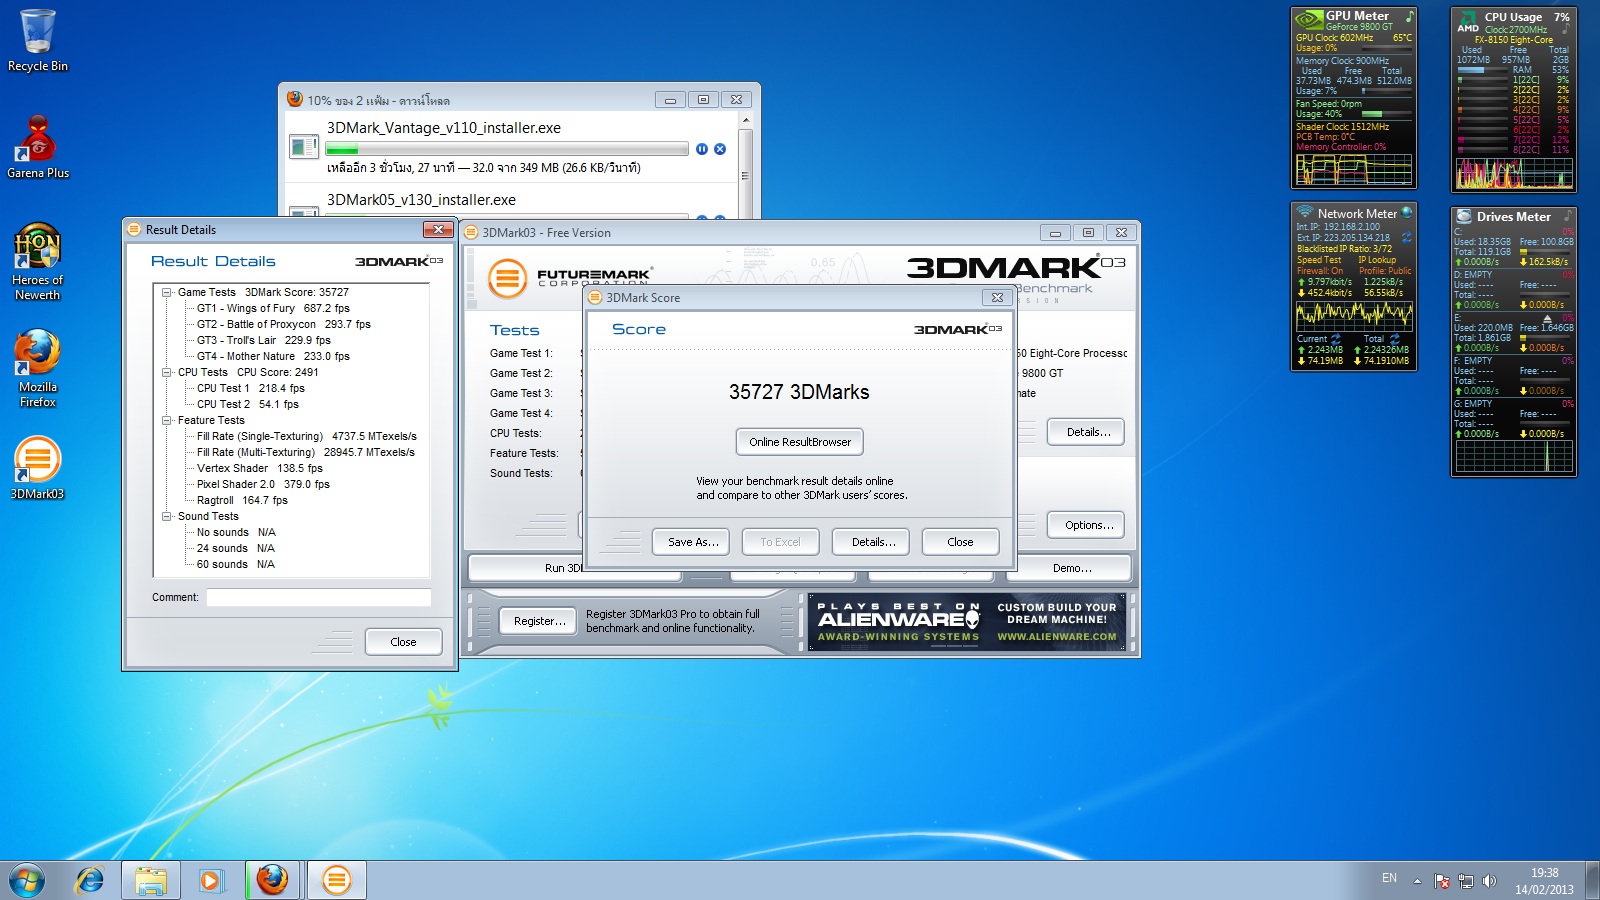Close the Result Details dialog via Close button

tap(403, 642)
